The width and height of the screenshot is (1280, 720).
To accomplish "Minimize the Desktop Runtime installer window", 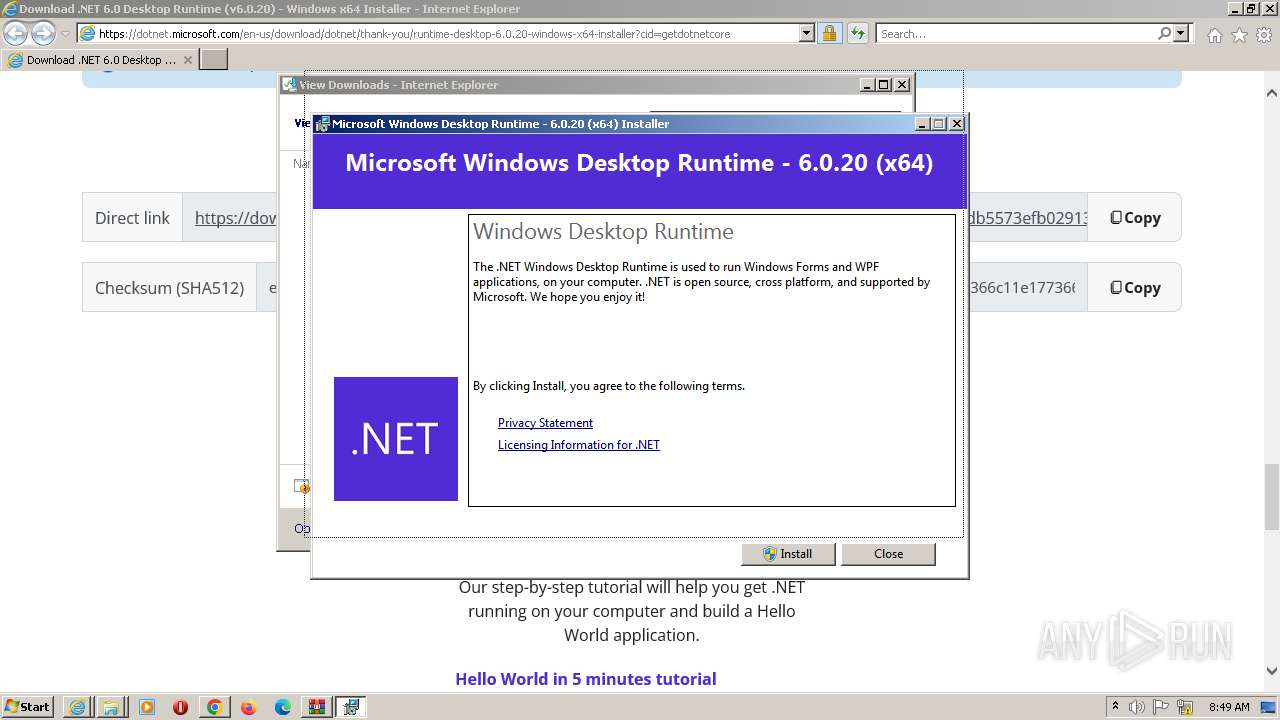I will click(922, 124).
